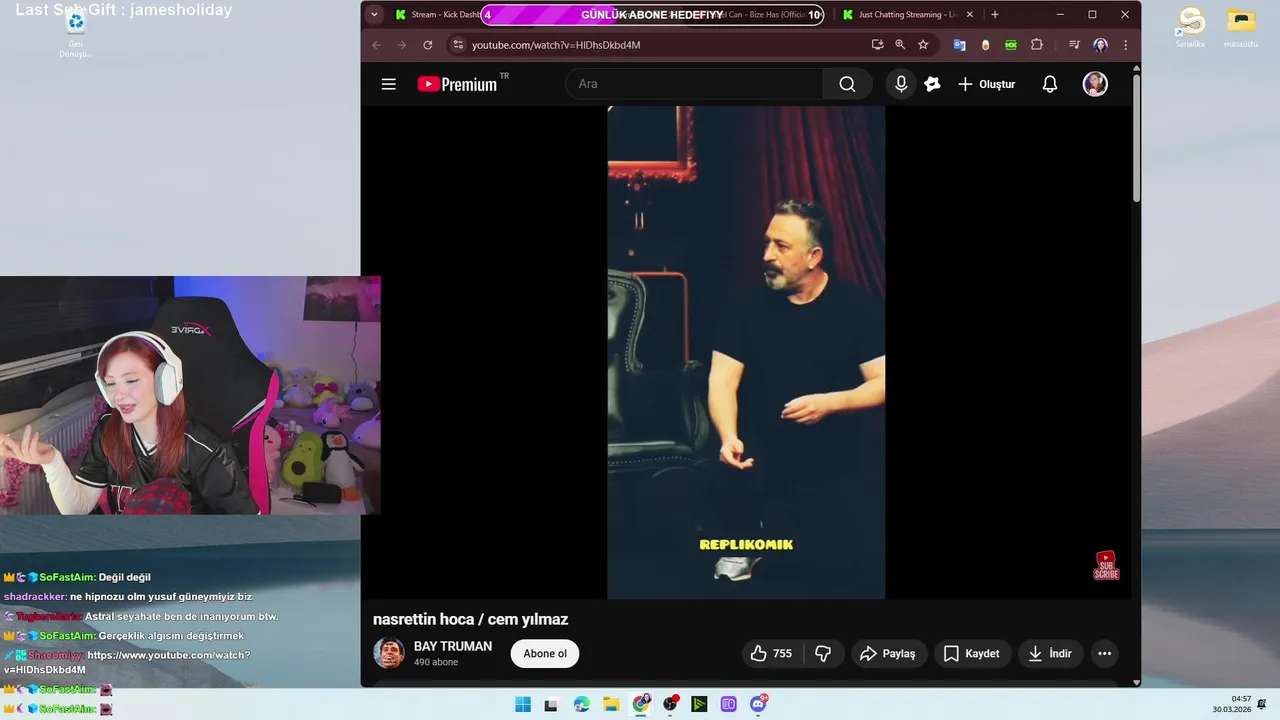Open the three-dot more actions menu
The image size is (1280, 720).
pyautogui.click(x=1104, y=654)
